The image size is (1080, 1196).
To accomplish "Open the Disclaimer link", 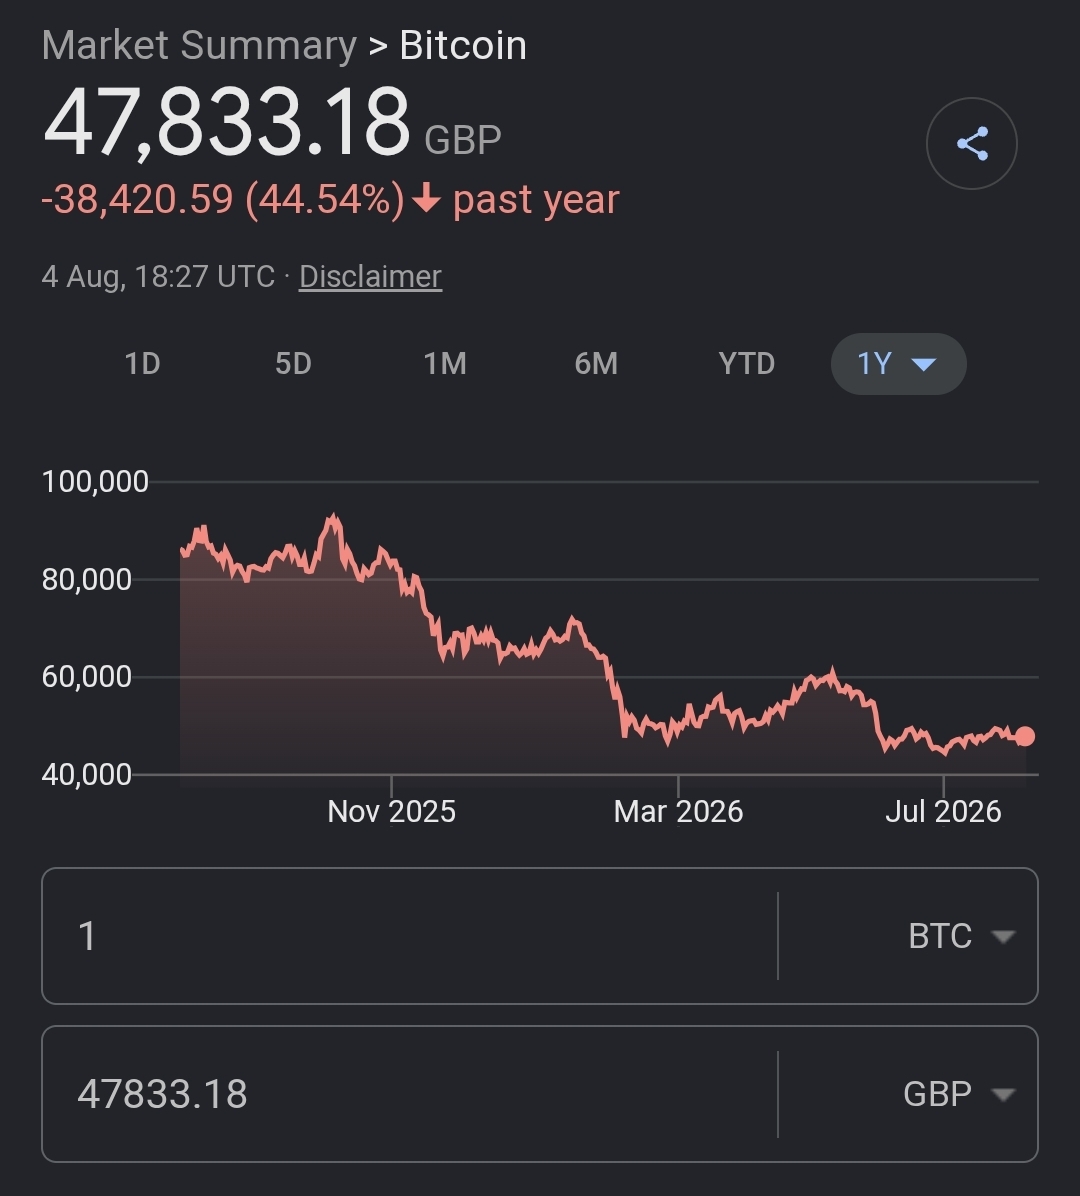I will pos(370,276).
